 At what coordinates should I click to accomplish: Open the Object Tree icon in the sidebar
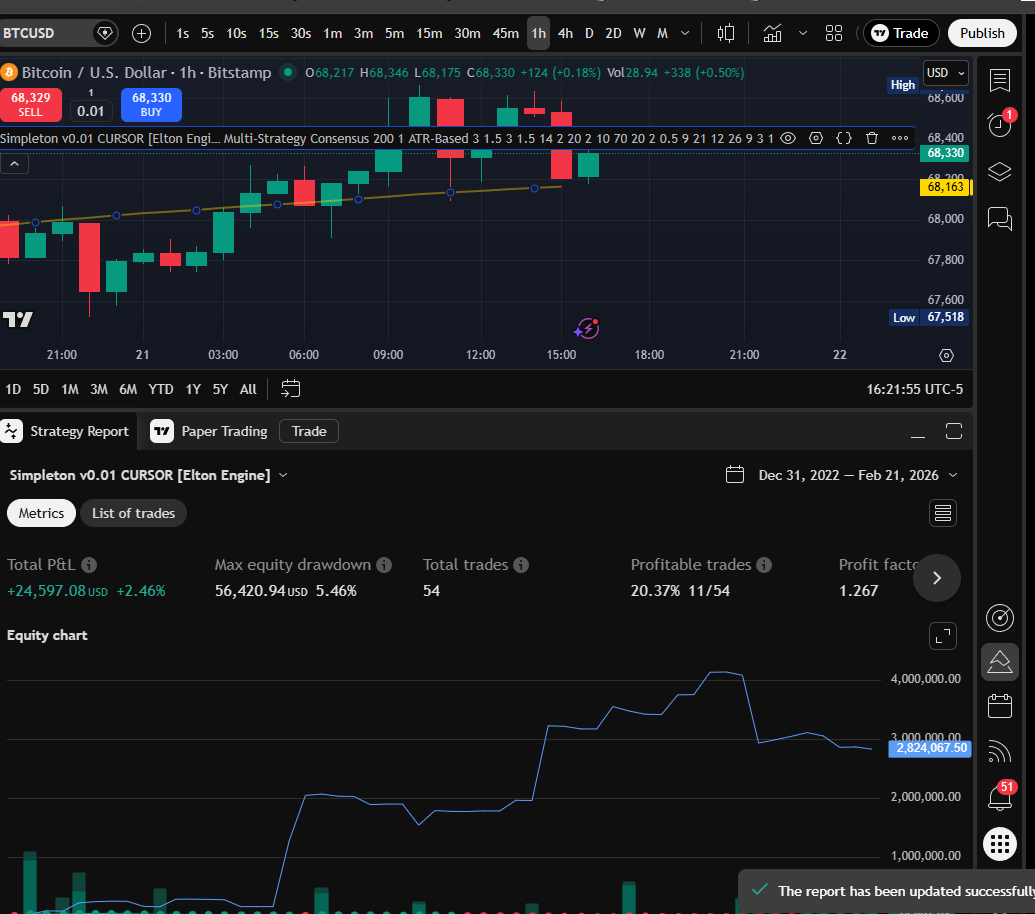(x=999, y=172)
